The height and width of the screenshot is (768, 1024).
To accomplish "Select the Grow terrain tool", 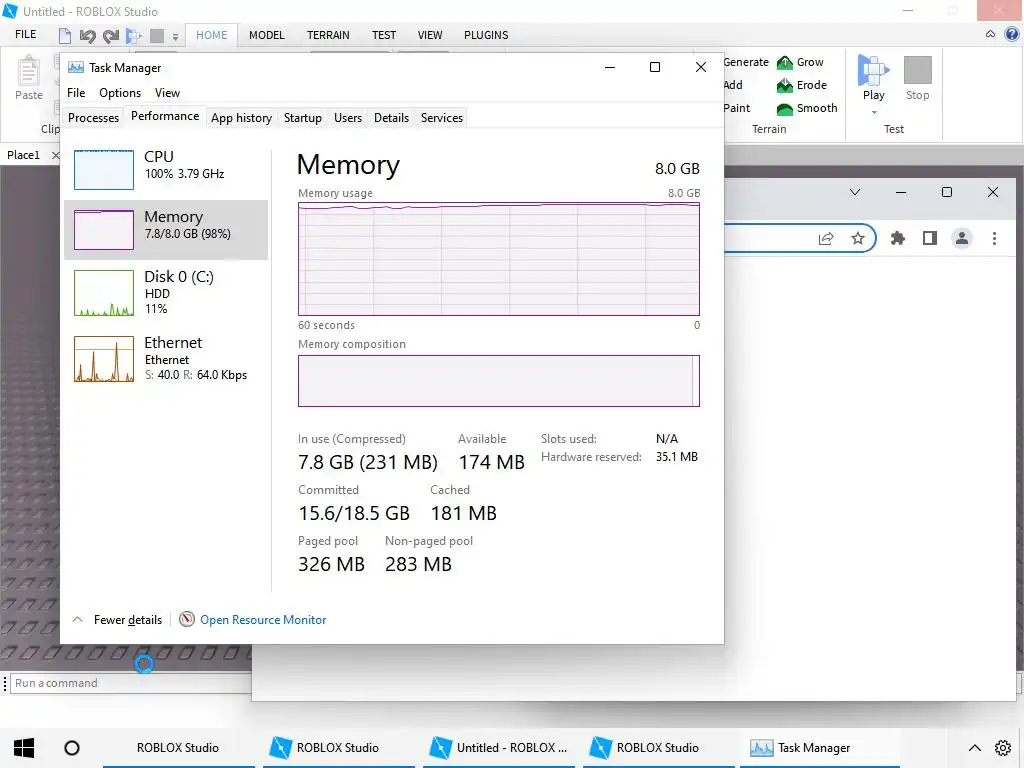I will [801, 62].
